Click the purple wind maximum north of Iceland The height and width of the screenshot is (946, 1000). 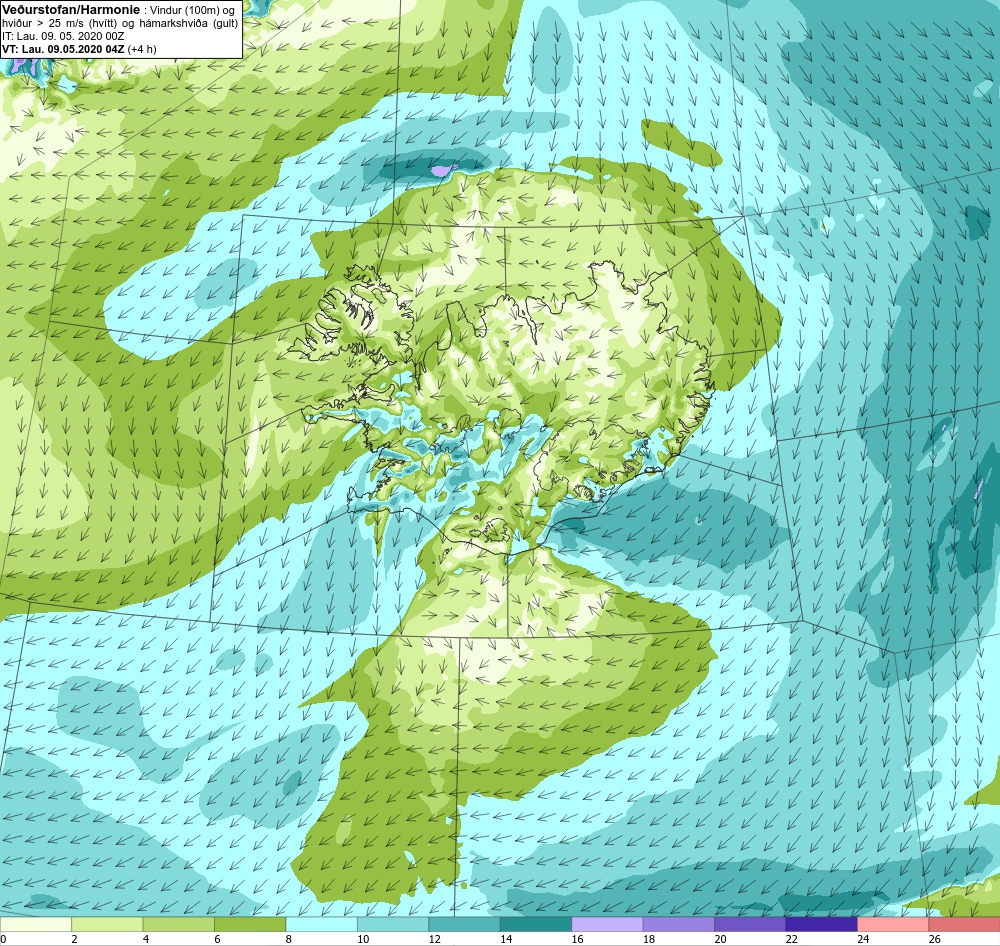tap(443, 170)
